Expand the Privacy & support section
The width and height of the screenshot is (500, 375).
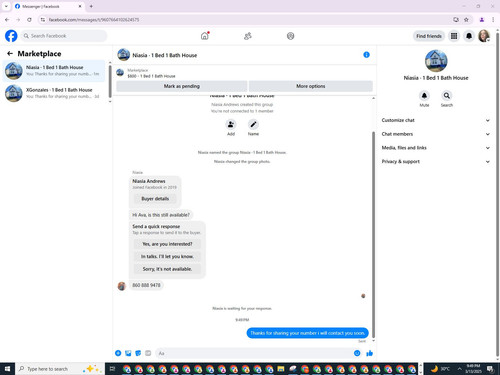(x=436, y=161)
